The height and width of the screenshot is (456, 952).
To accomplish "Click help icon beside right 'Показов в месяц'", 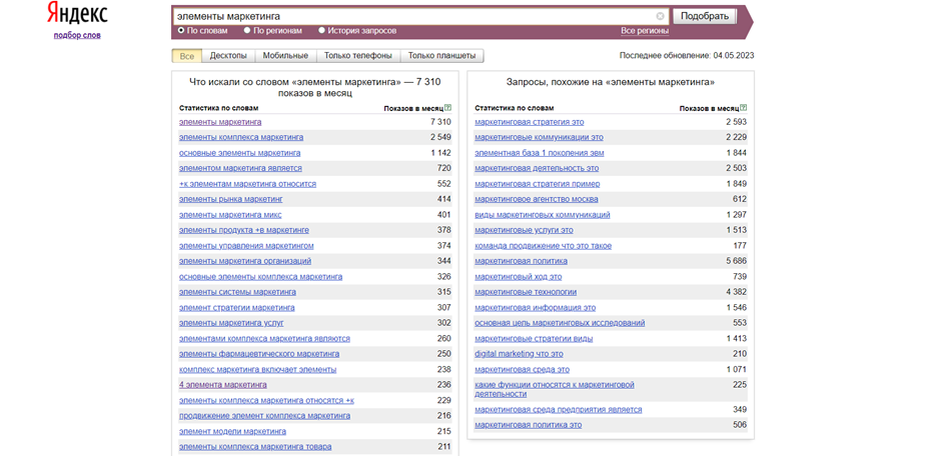I will (x=743, y=108).
